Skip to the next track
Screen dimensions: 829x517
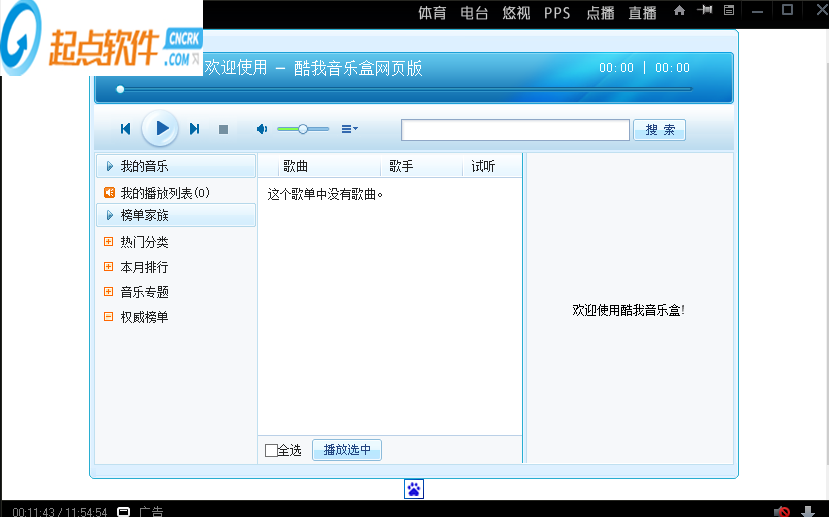click(195, 129)
